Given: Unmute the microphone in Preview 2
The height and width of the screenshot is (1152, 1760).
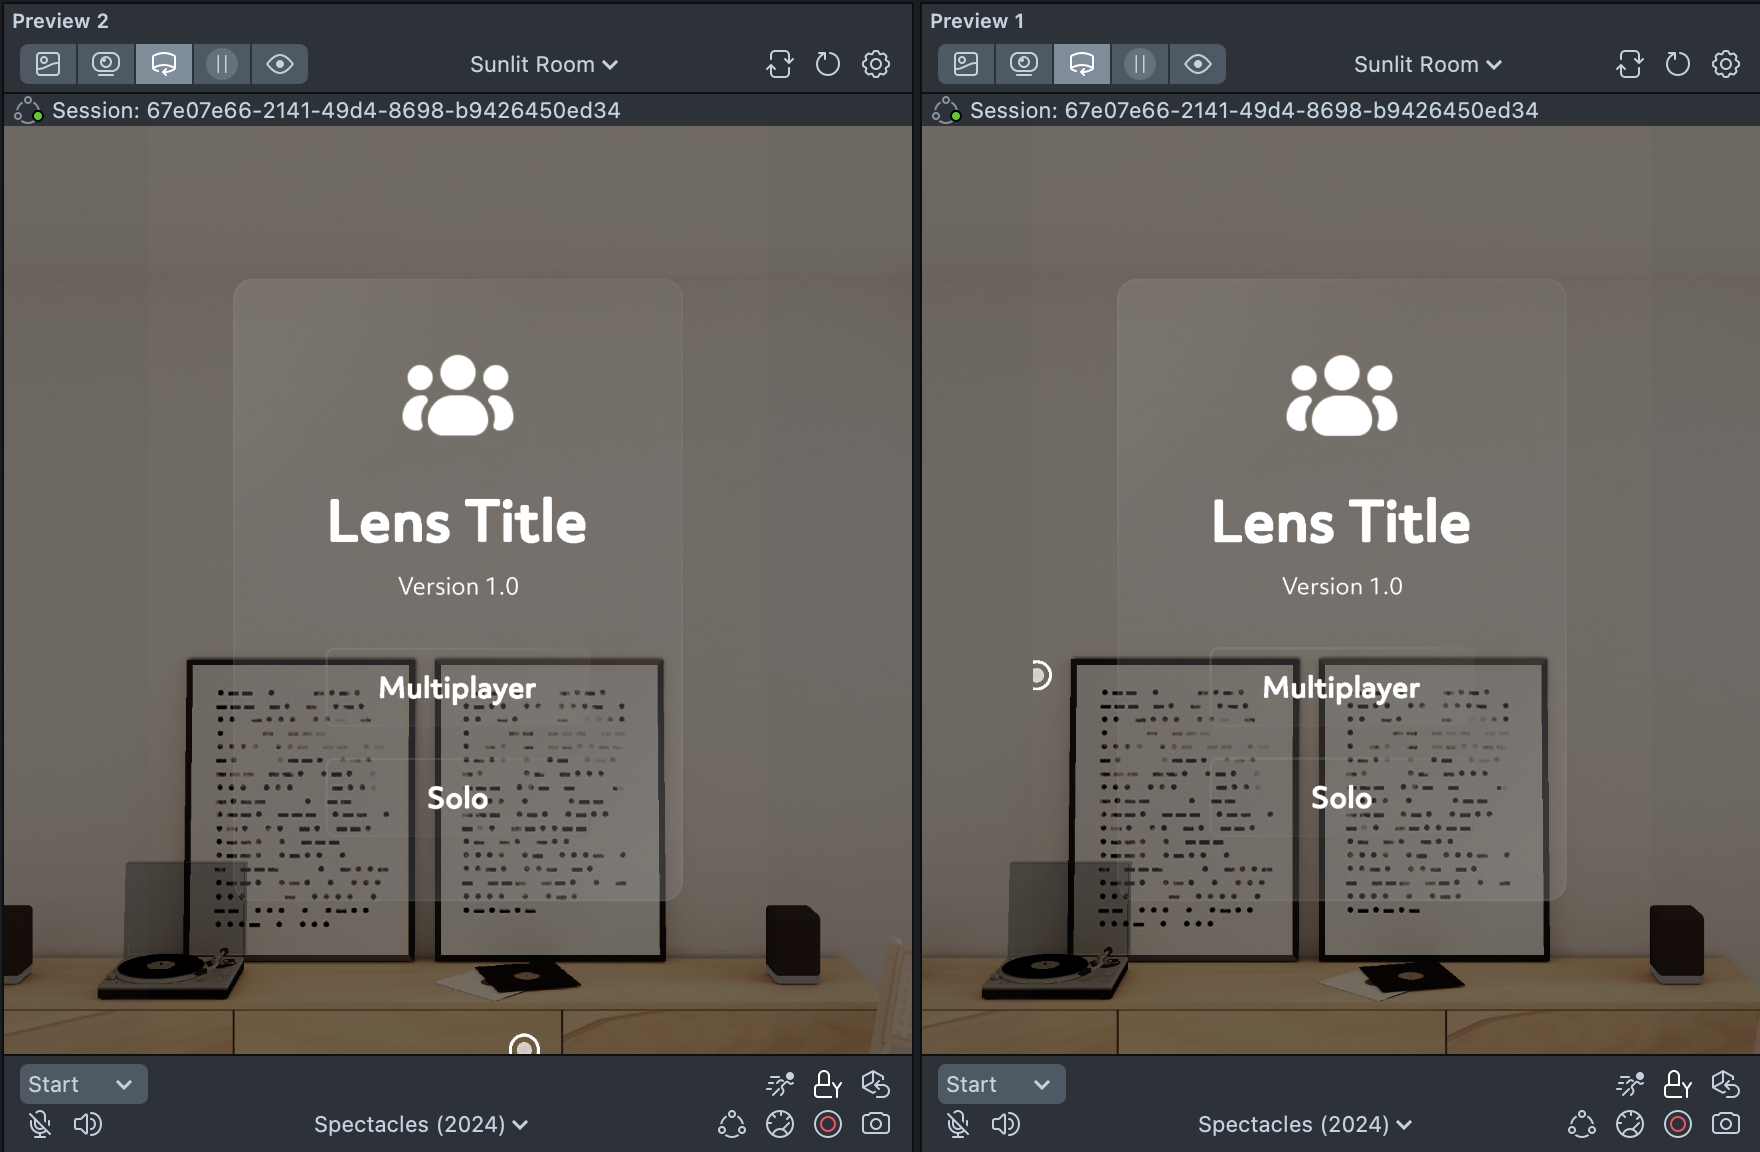Looking at the screenshot, I should [x=40, y=1124].
